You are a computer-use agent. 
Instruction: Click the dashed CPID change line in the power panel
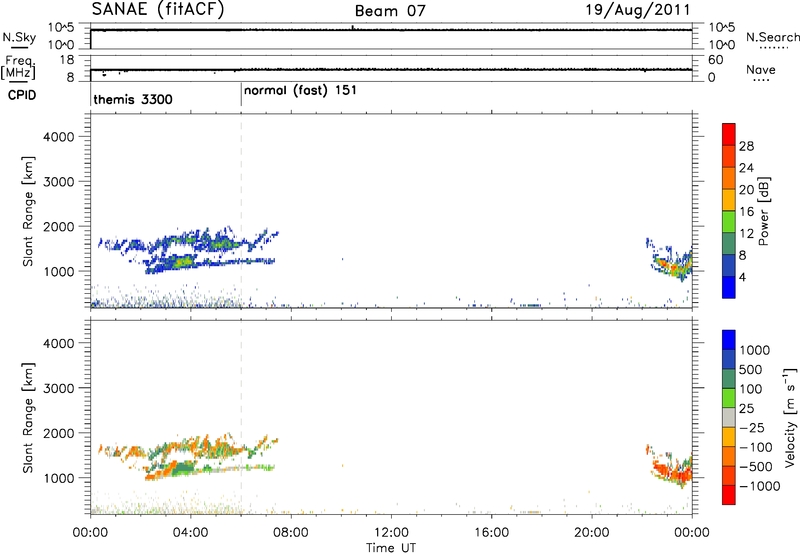[241, 210]
